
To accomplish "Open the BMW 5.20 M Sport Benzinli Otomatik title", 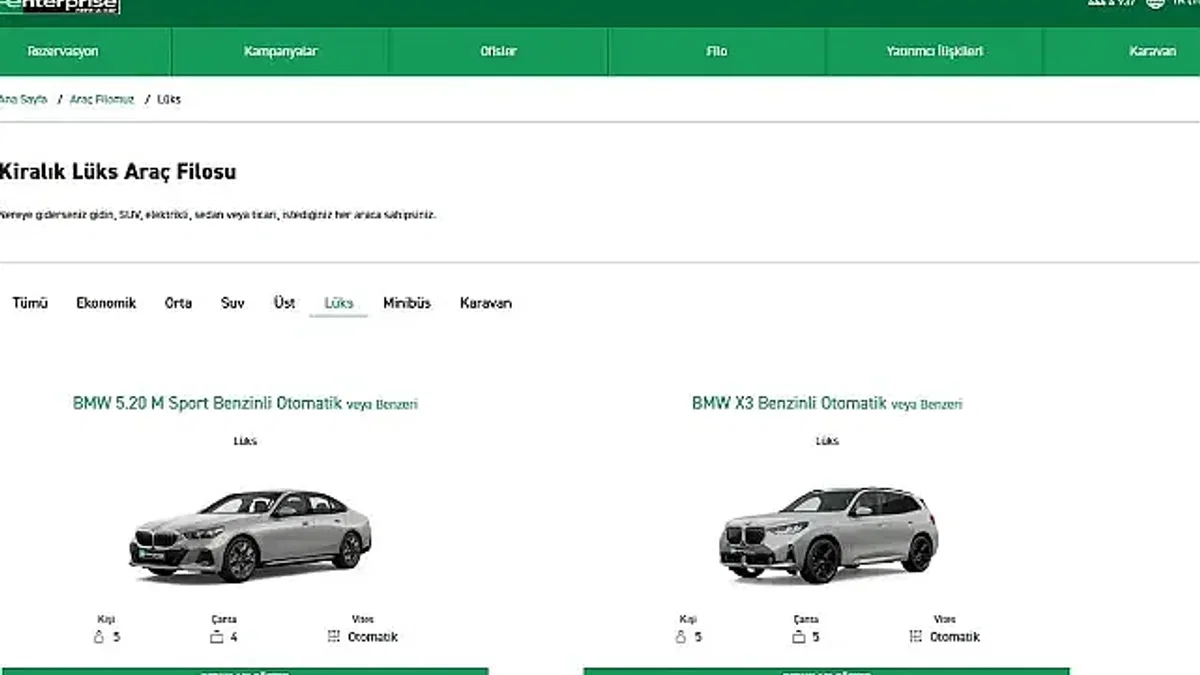I will (x=245, y=404).
